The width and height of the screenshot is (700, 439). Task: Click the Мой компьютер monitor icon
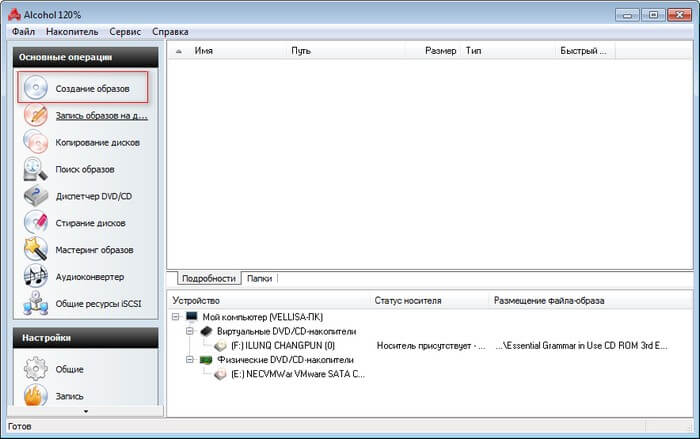(x=192, y=317)
